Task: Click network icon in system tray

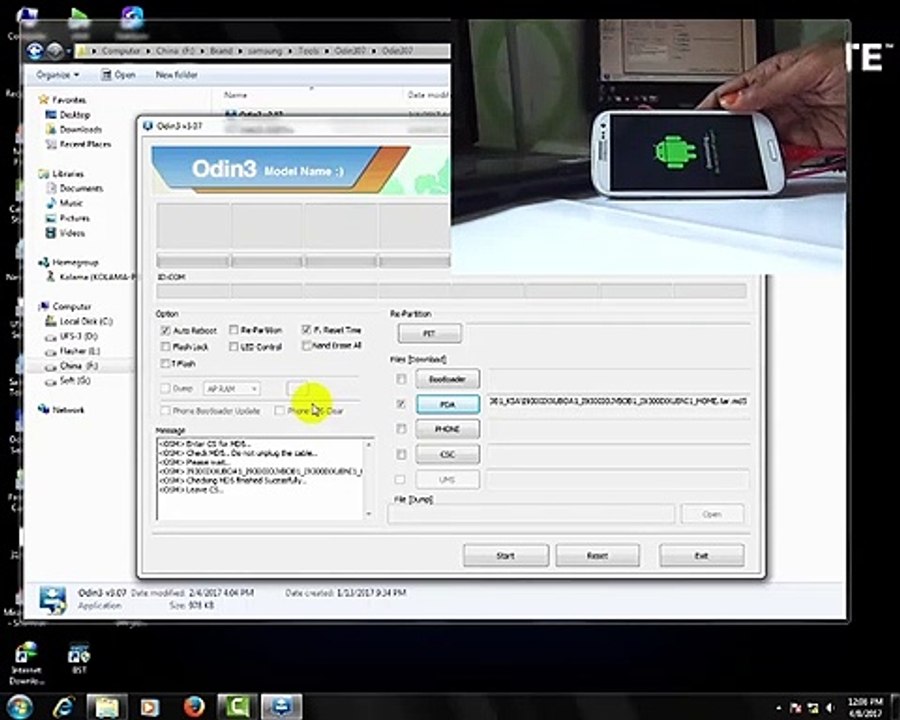Action: click(813, 707)
